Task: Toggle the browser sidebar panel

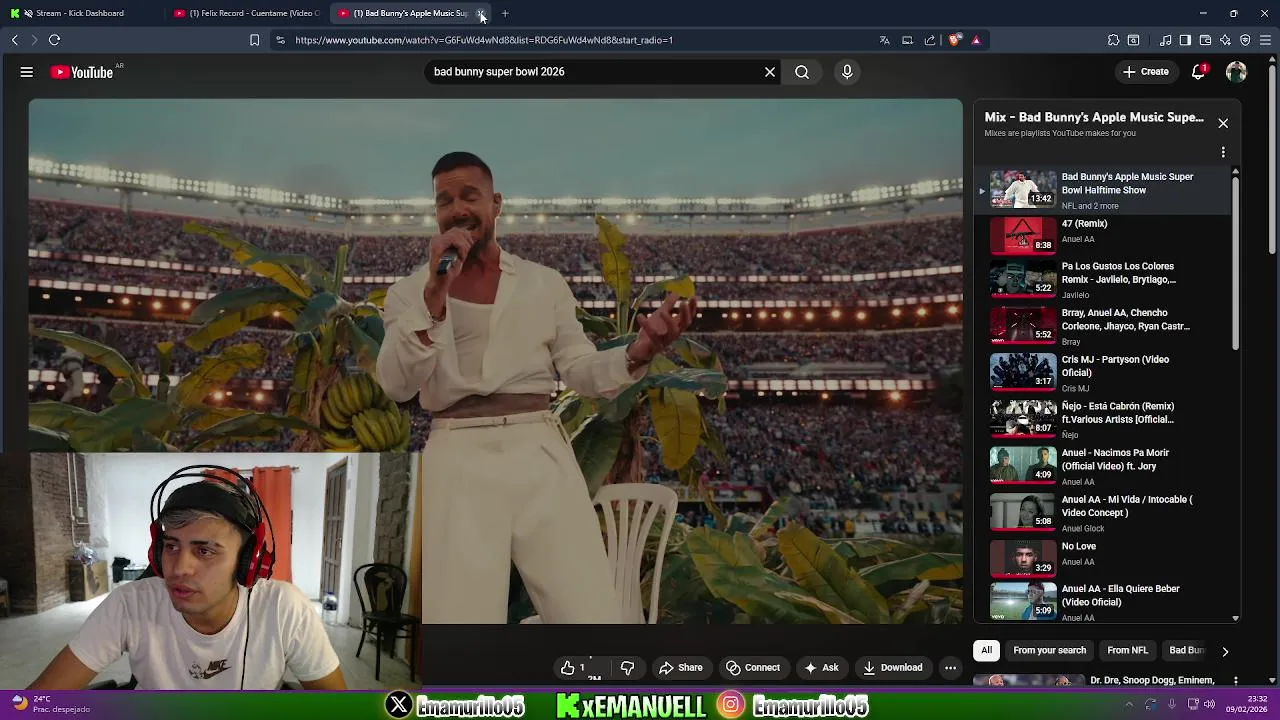Action: (x=1185, y=40)
